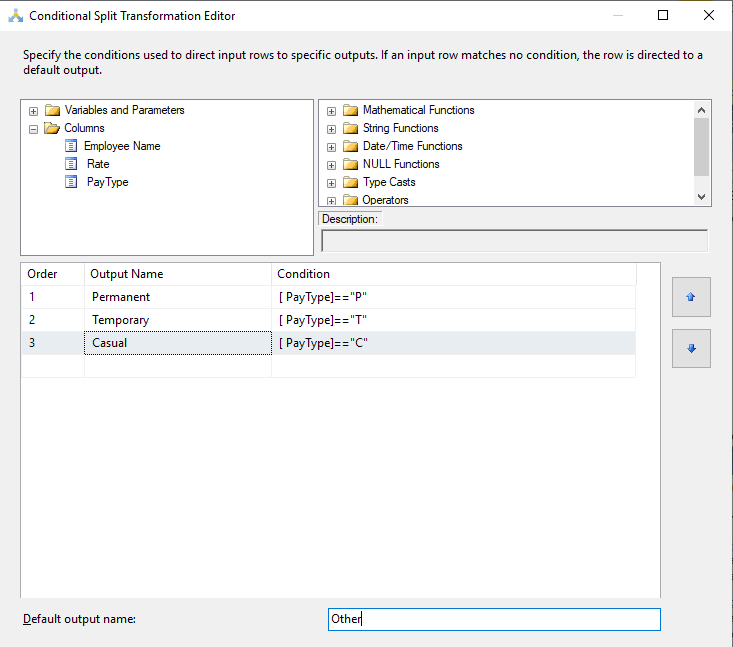733x647 pixels.
Task: Expand the Date/Time Functions node
Action: tap(331, 146)
